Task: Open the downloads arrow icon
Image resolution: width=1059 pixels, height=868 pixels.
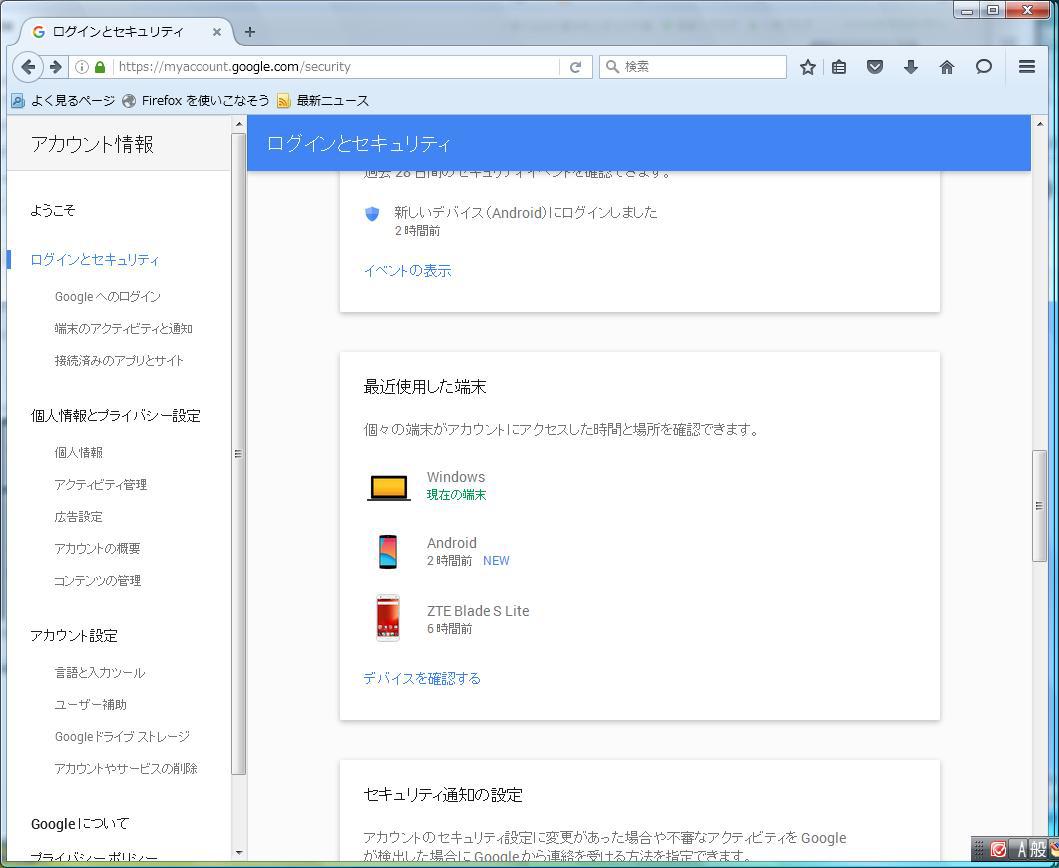Action: coord(910,67)
